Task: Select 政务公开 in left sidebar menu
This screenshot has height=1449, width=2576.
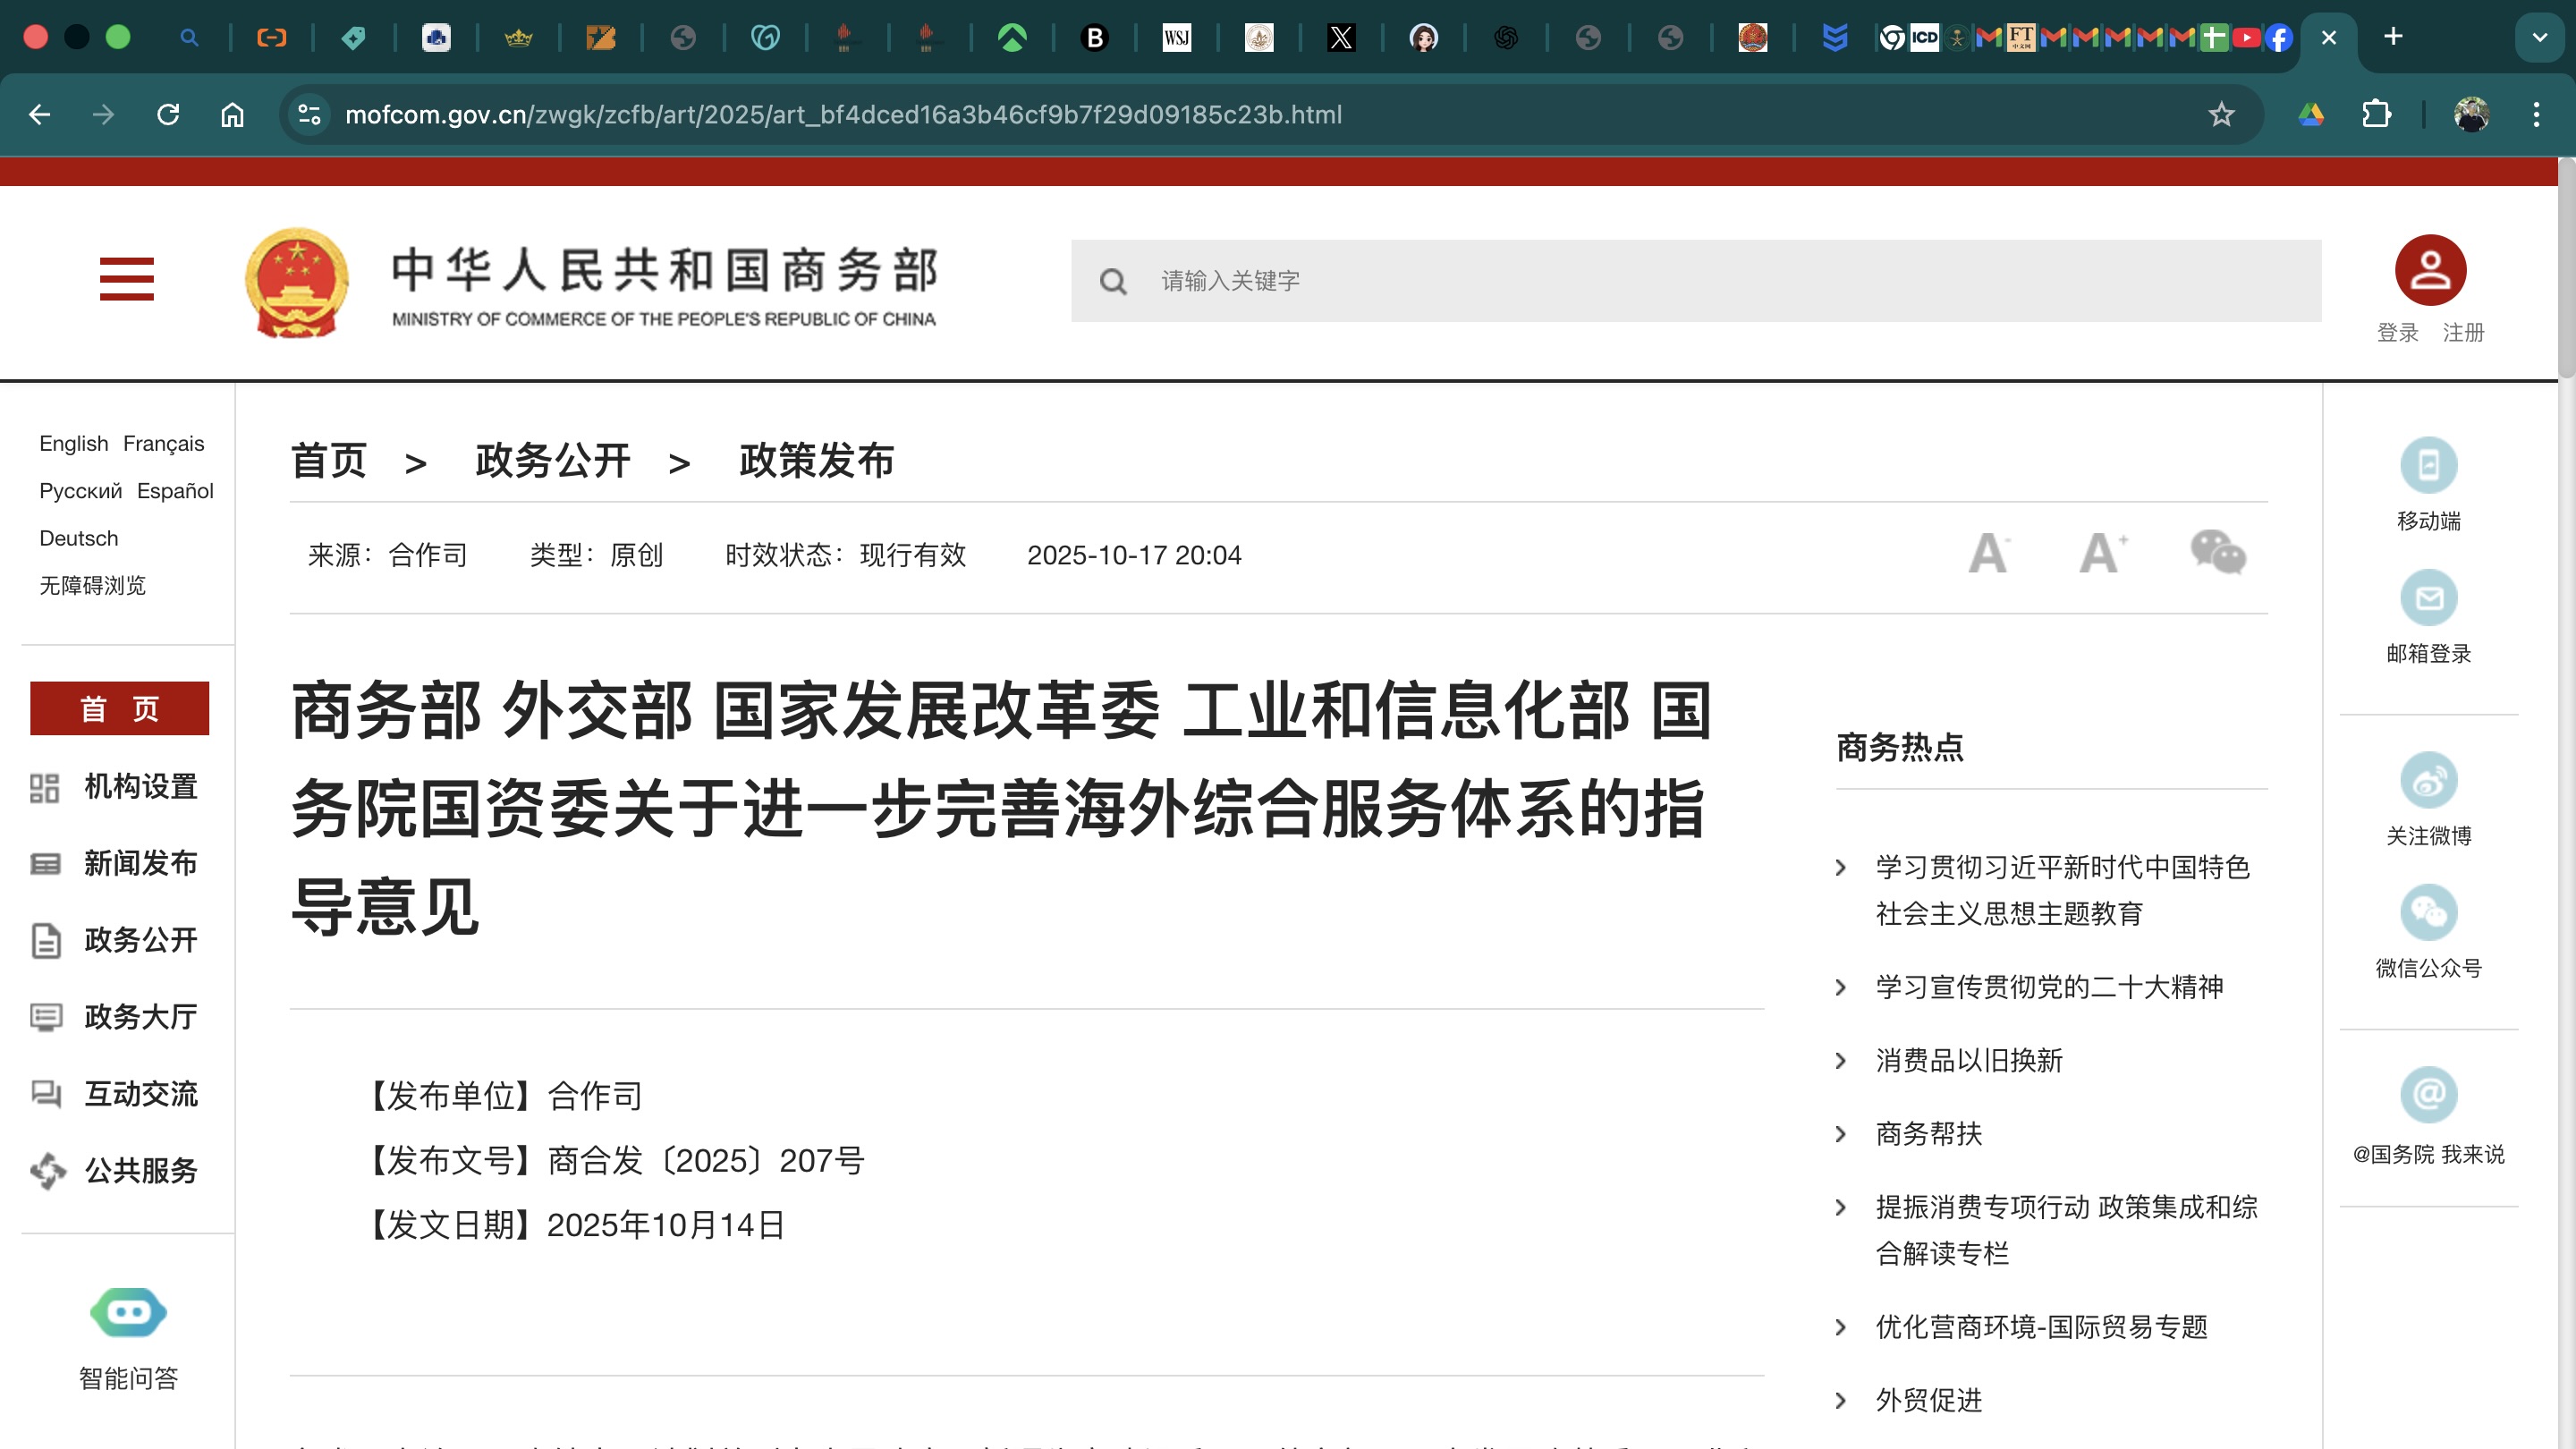Action: point(140,940)
